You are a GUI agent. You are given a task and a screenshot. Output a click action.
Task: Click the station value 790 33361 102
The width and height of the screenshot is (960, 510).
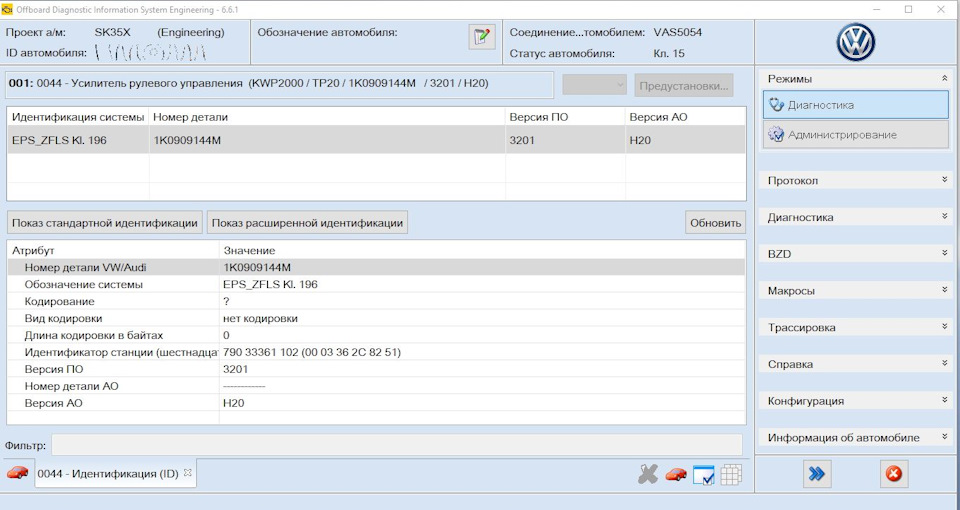(x=312, y=352)
